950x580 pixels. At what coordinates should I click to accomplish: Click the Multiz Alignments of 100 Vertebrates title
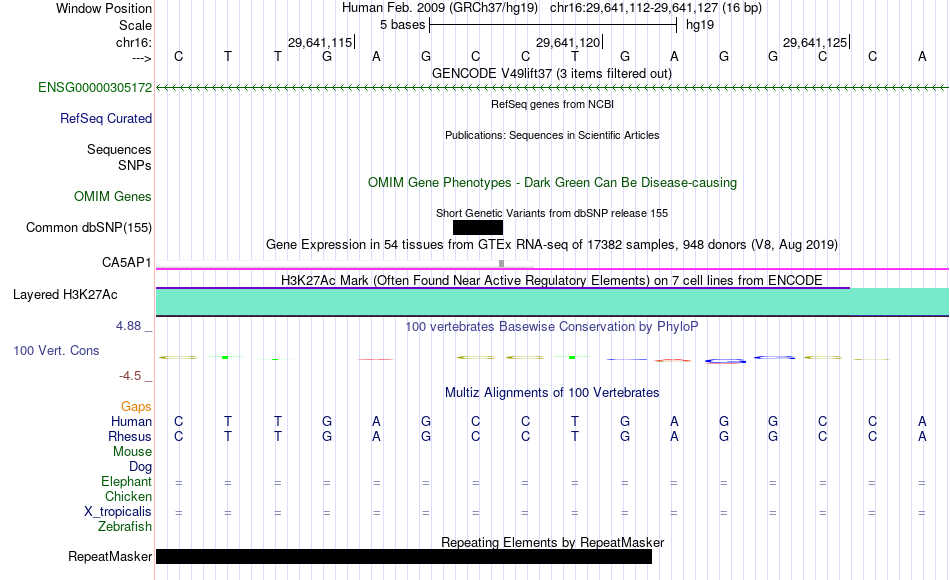[552, 392]
